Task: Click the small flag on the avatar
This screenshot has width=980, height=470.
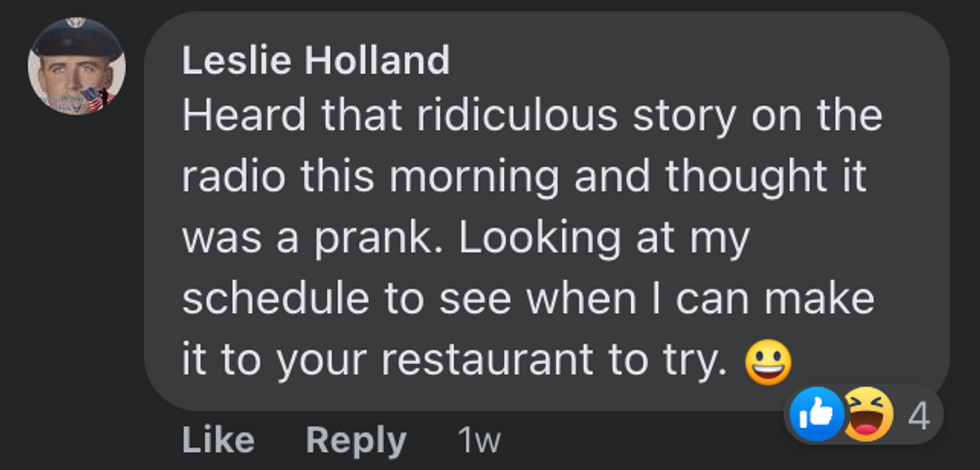Action: (95, 98)
